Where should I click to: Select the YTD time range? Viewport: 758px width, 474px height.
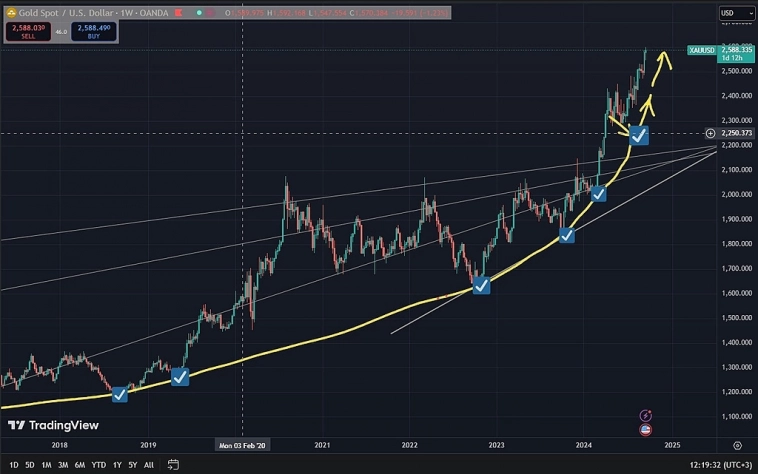[99, 465]
